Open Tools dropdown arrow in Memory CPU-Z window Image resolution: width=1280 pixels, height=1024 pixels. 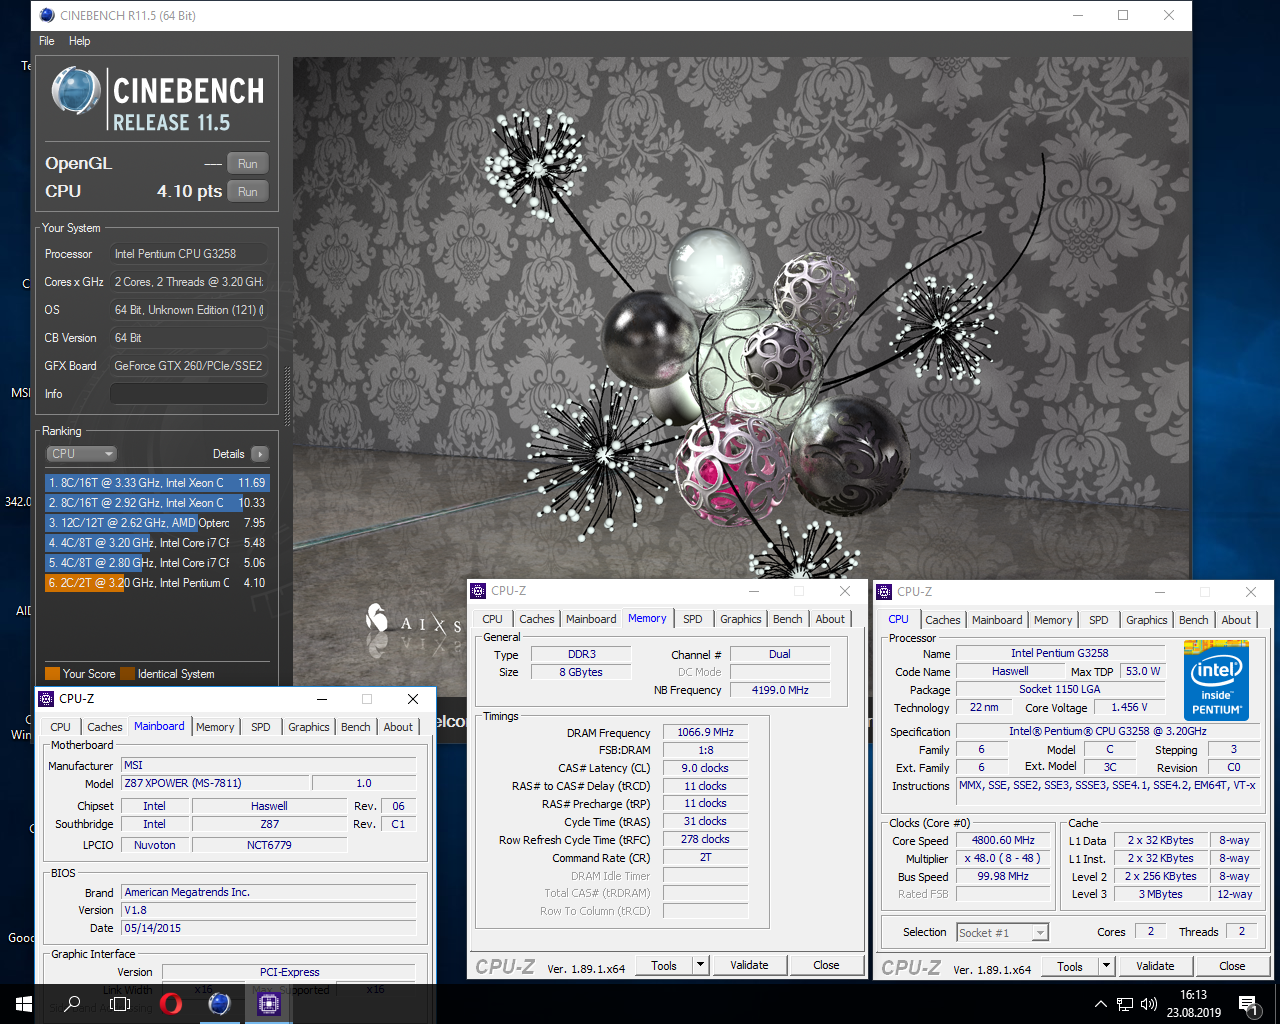701,966
